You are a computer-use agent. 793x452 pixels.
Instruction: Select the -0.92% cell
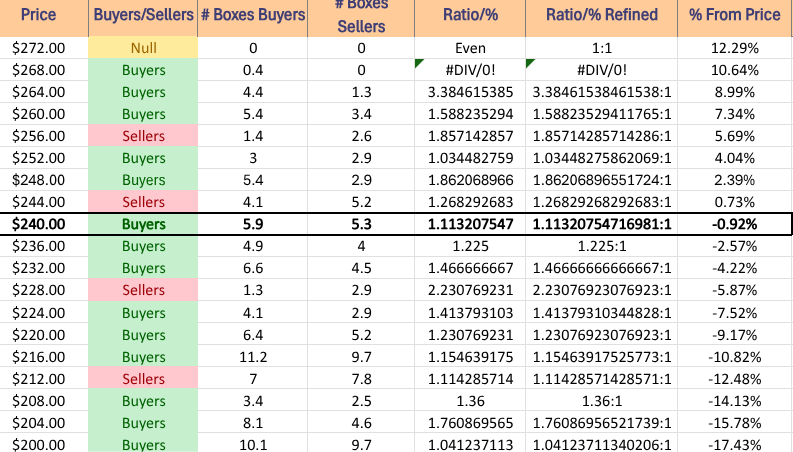[736, 225]
